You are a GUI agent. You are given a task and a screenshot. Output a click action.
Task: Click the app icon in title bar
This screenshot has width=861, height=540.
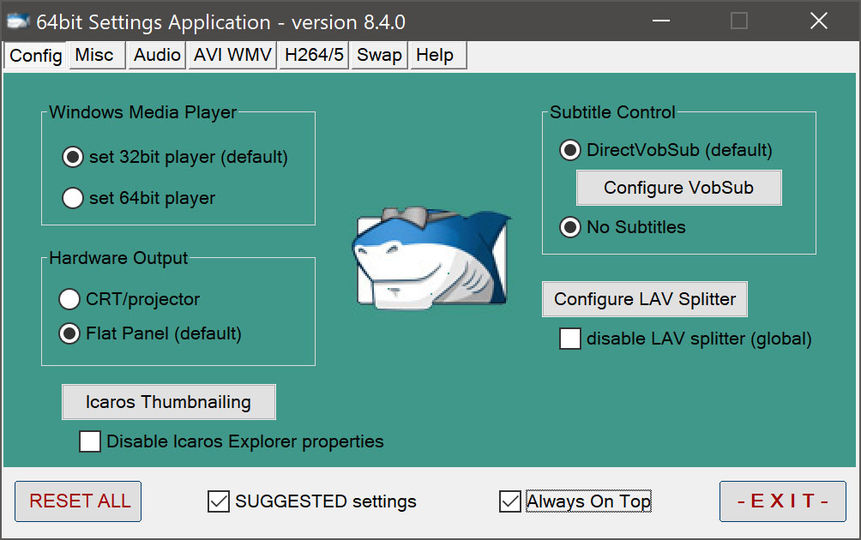(17, 21)
